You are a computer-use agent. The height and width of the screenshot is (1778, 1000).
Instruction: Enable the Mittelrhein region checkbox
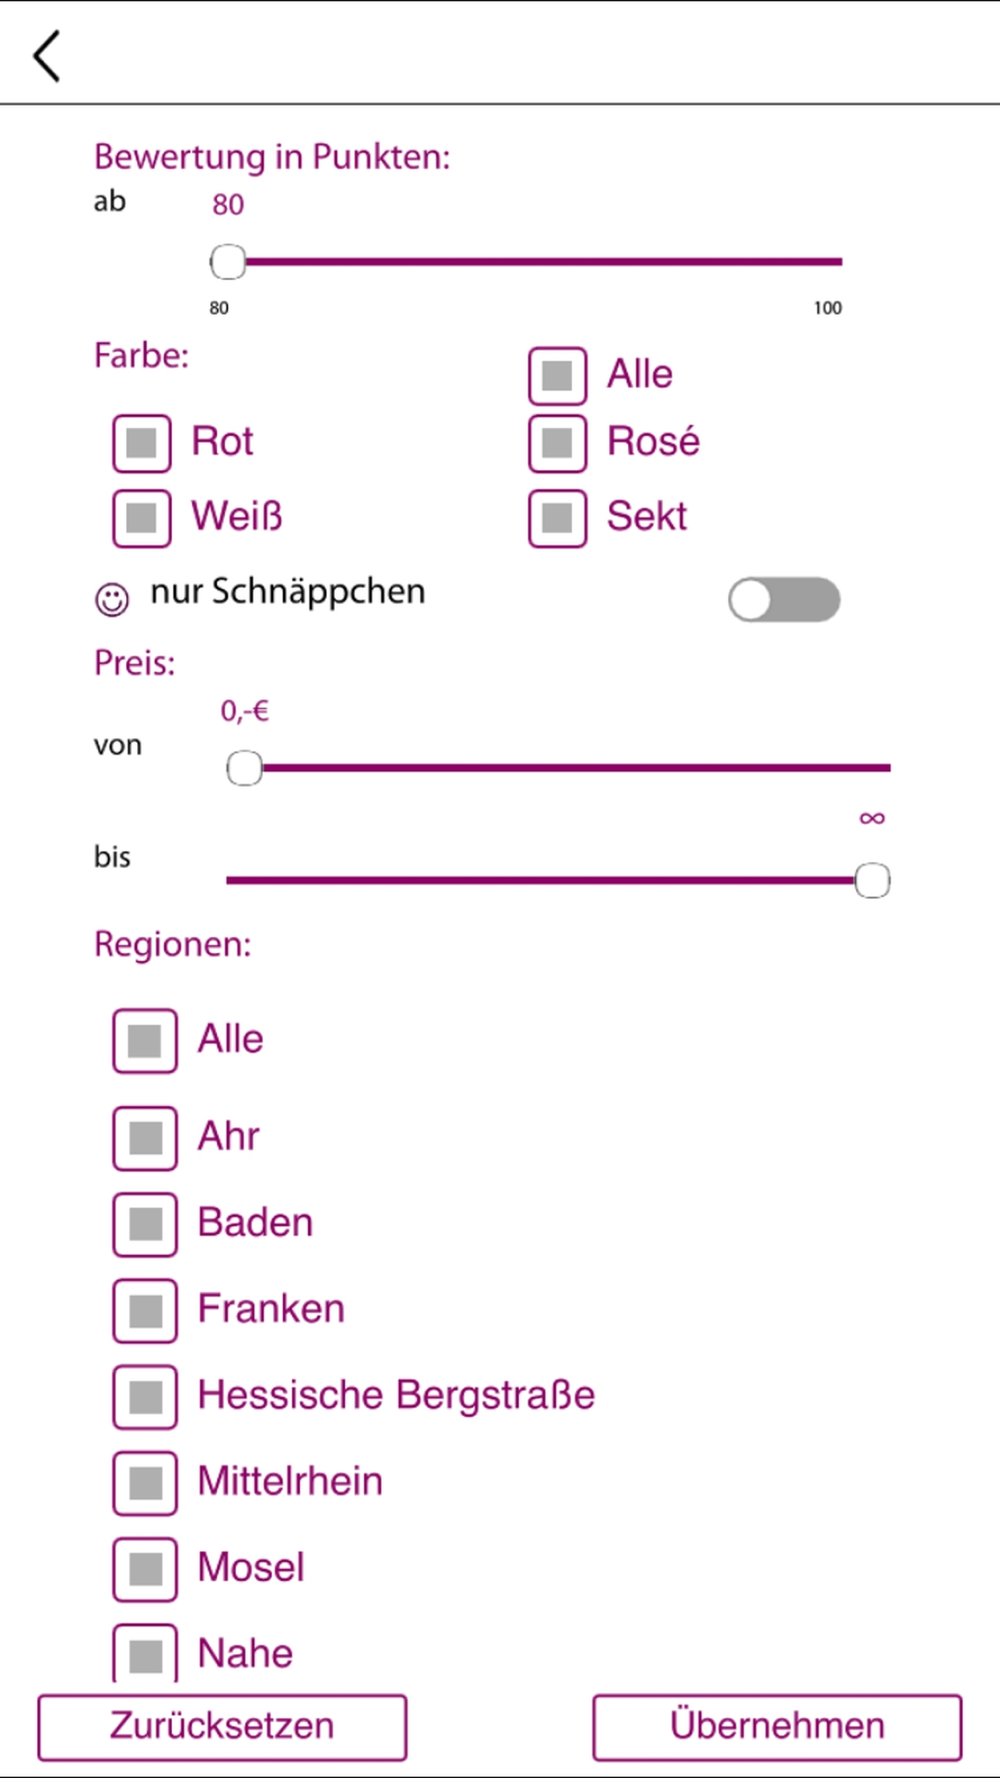(x=145, y=1483)
